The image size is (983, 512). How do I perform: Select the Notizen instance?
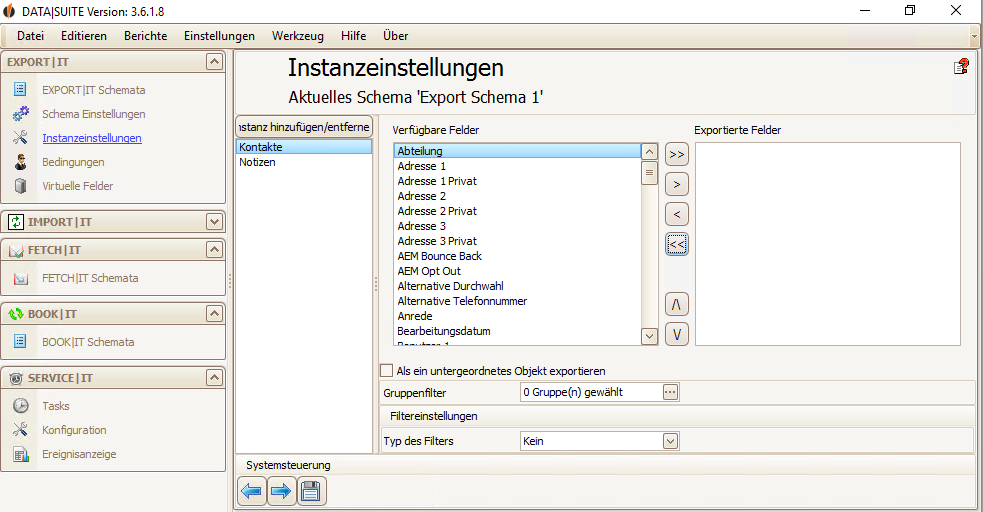point(304,162)
